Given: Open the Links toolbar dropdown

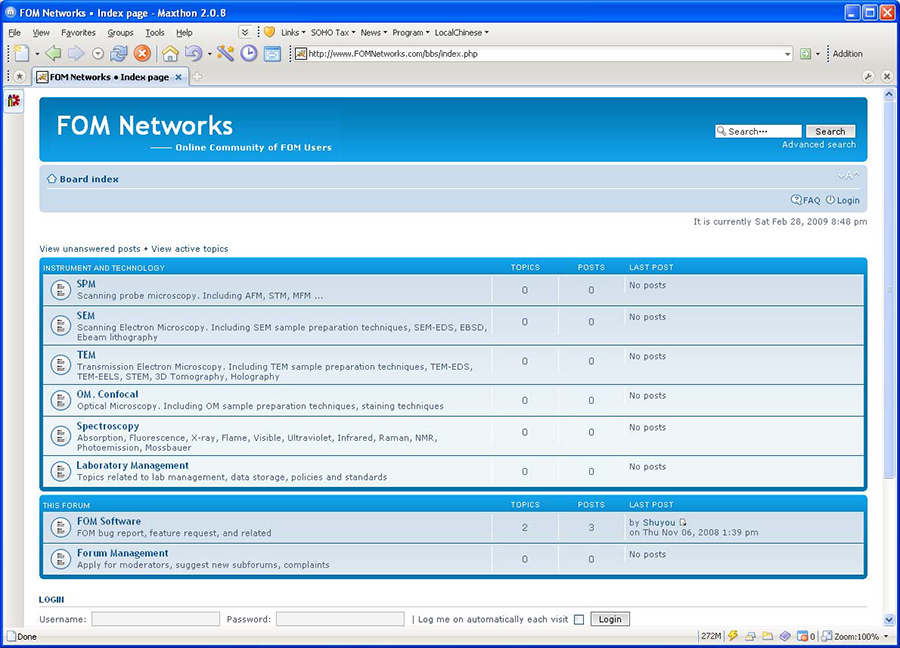Looking at the screenshot, I should [293, 32].
